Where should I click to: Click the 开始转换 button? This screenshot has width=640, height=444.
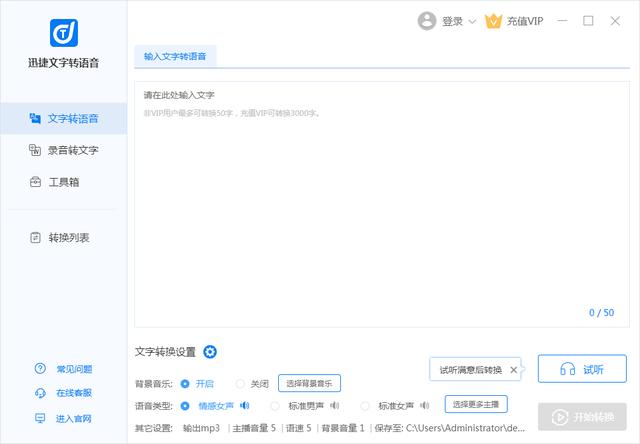point(582,417)
